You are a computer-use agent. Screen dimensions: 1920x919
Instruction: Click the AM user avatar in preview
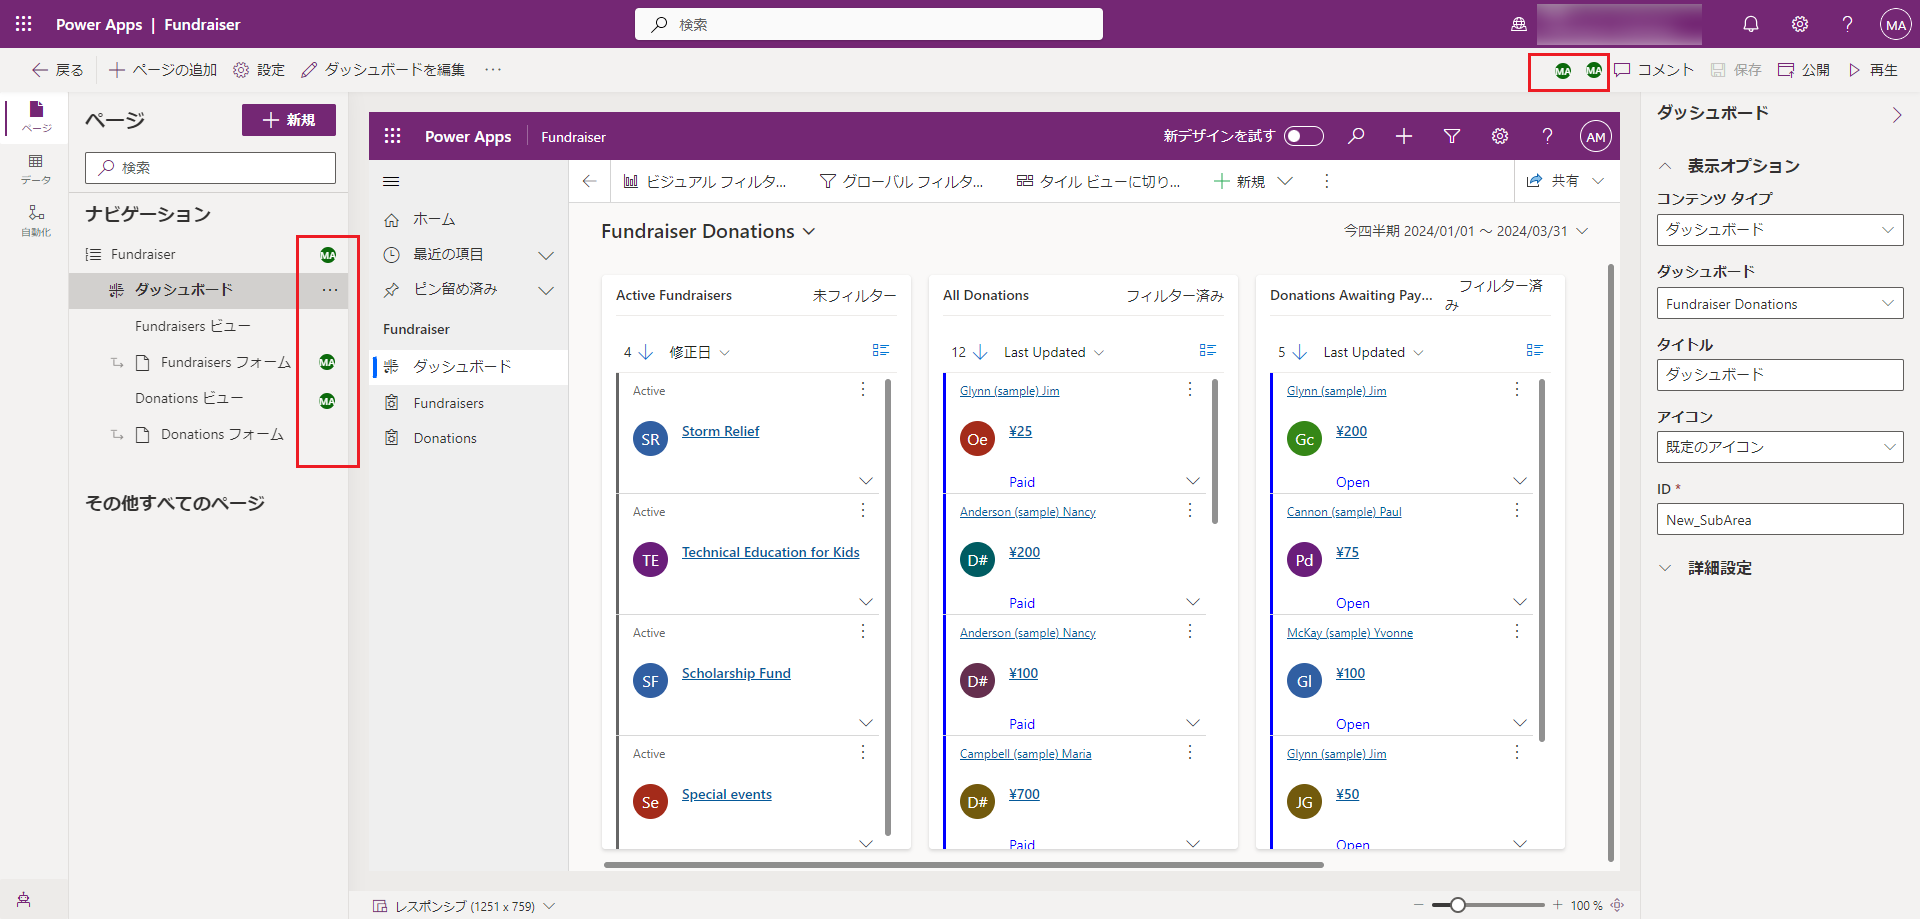pyautogui.click(x=1596, y=136)
